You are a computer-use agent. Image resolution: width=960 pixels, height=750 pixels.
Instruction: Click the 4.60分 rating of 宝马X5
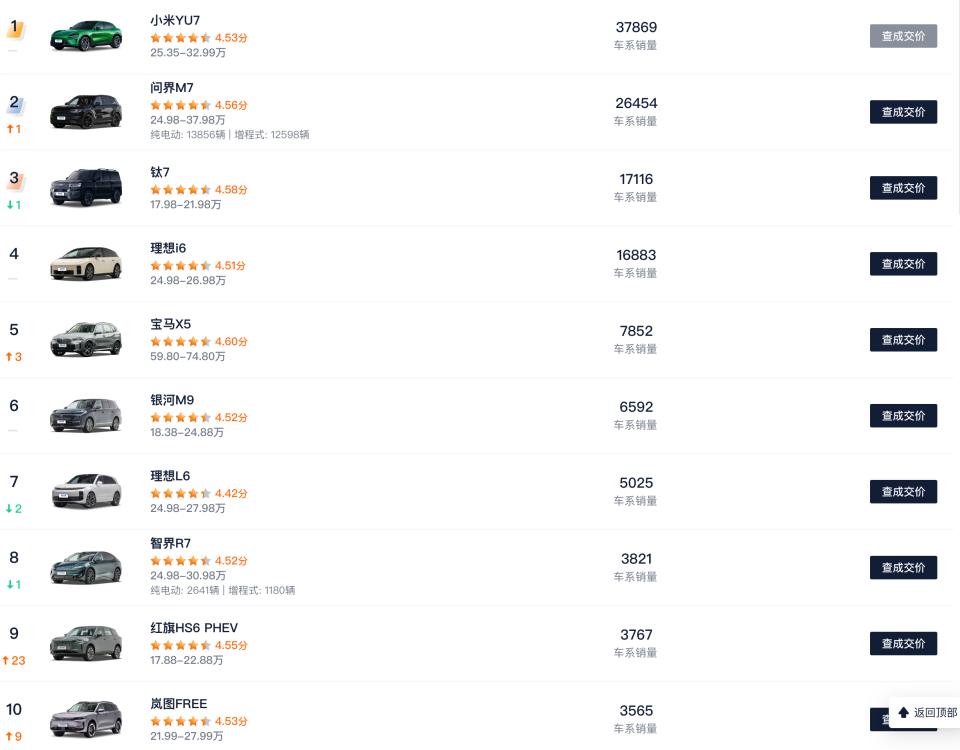pyautogui.click(x=231, y=342)
